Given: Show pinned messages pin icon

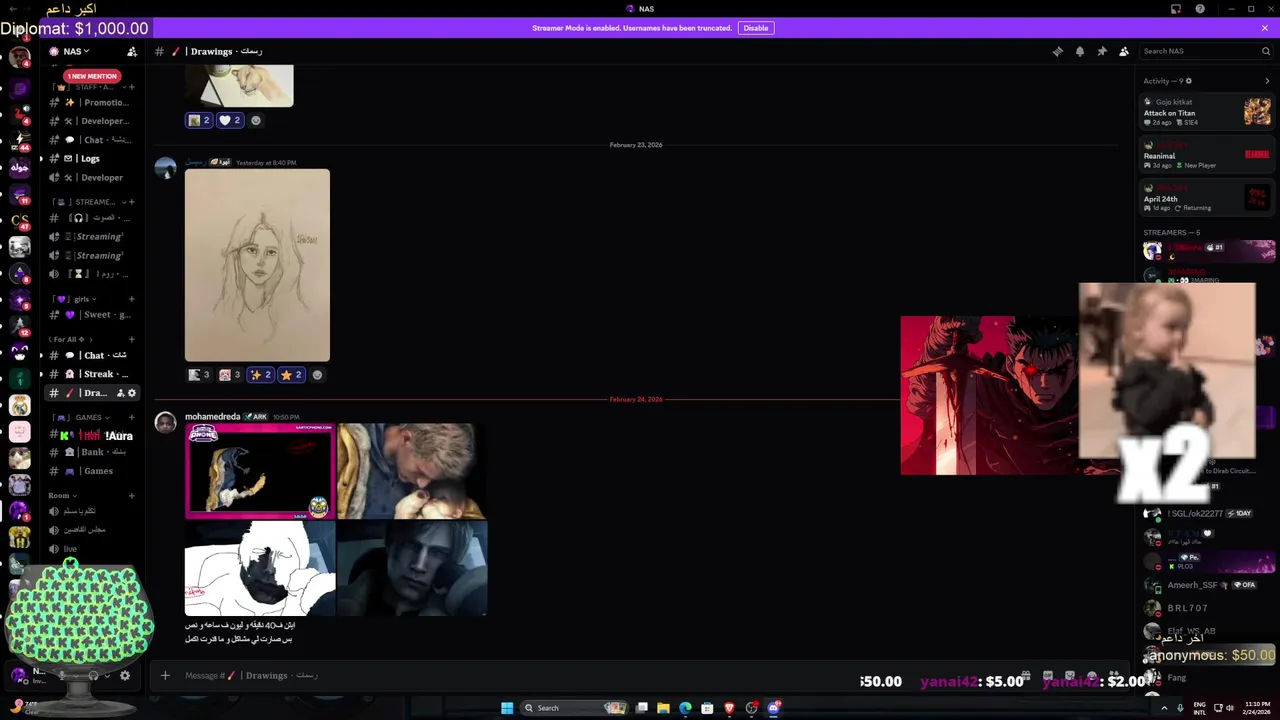Looking at the screenshot, I should pyautogui.click(x=1102, y=51).
